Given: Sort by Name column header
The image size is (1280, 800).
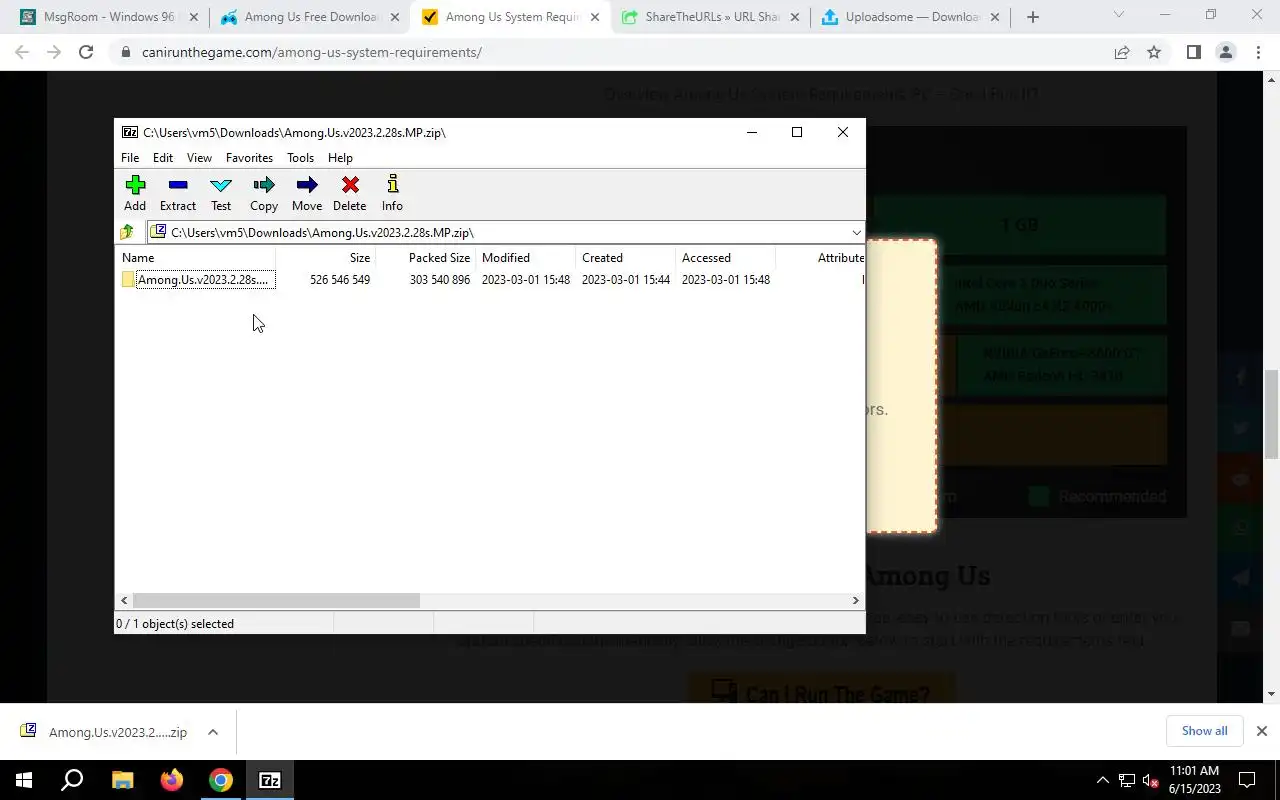Looking at the screenshot, I should point(196,258).
